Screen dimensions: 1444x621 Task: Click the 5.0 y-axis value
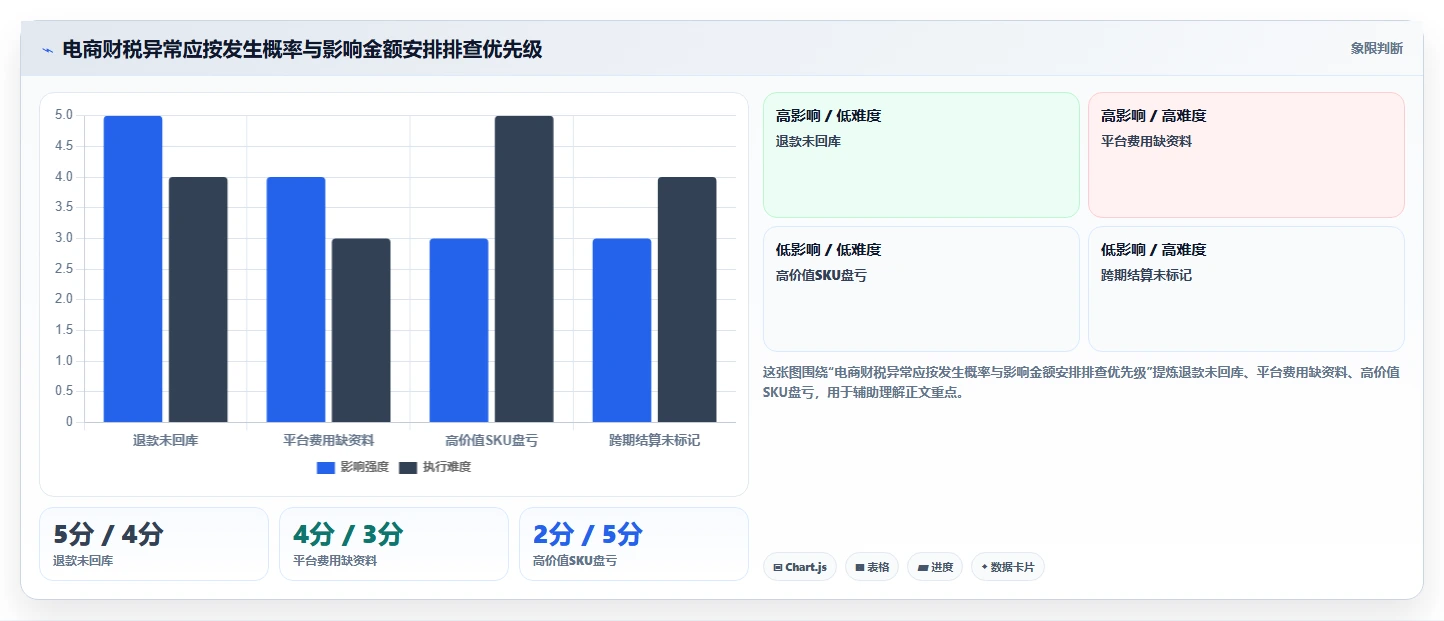point(64,115)
